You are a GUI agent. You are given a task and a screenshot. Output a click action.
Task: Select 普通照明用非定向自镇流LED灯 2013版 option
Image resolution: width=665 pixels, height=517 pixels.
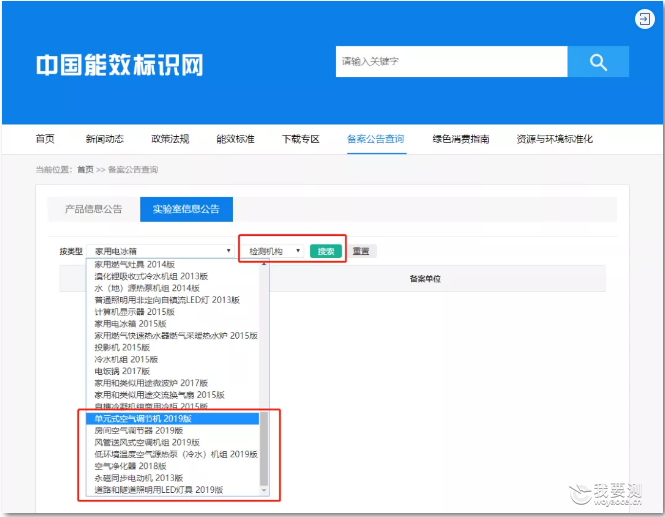173,300
